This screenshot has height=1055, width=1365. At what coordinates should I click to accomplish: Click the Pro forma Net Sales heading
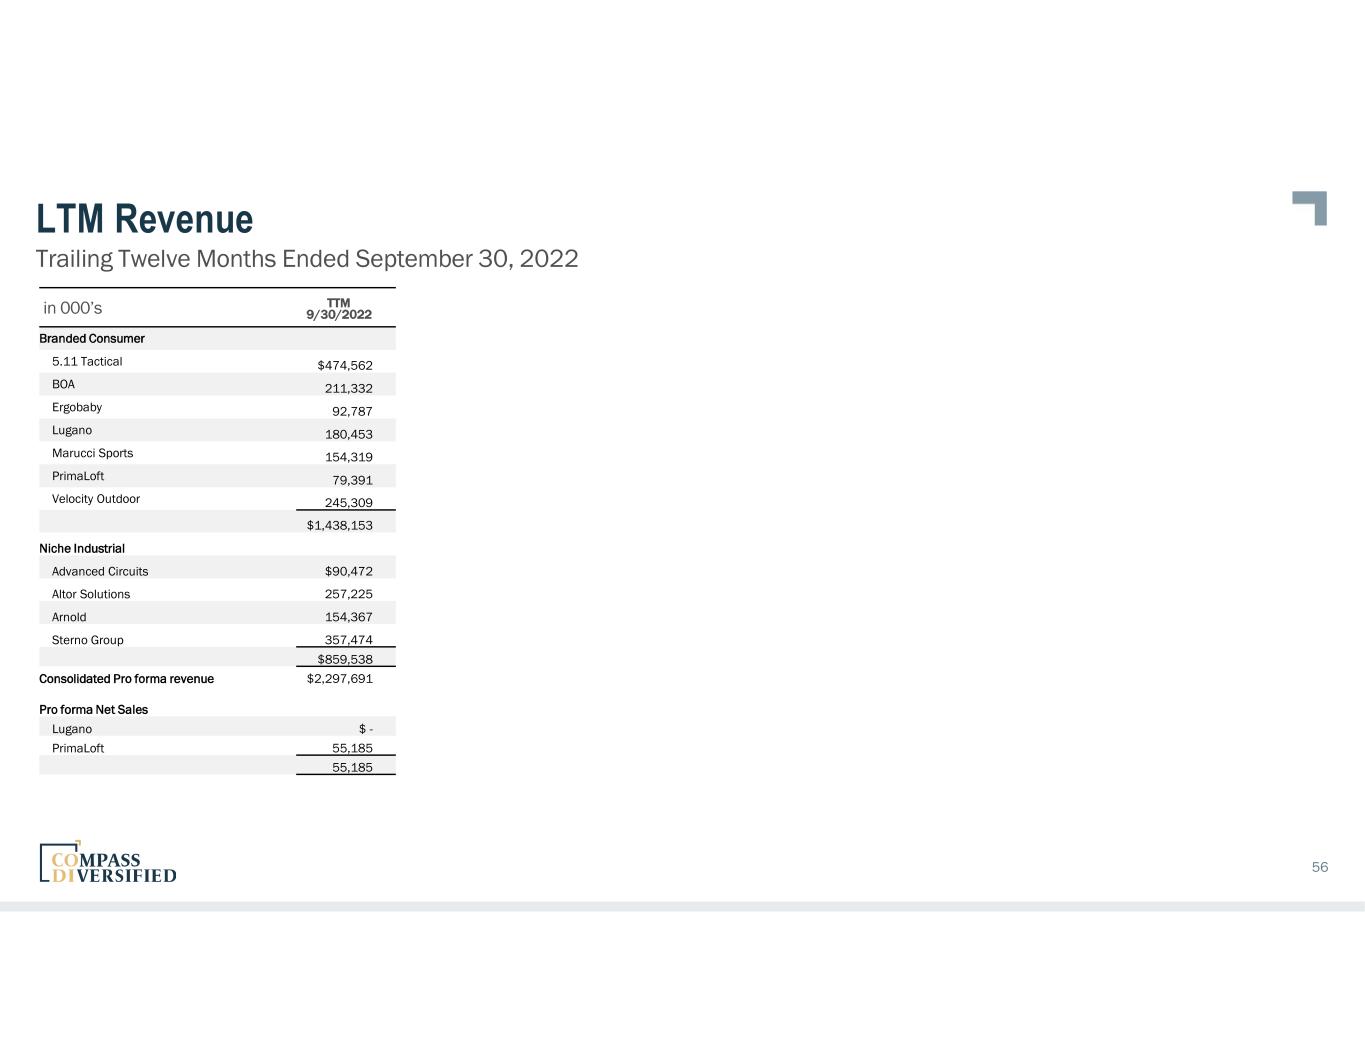pyautogui.click(x=93, y=710)
